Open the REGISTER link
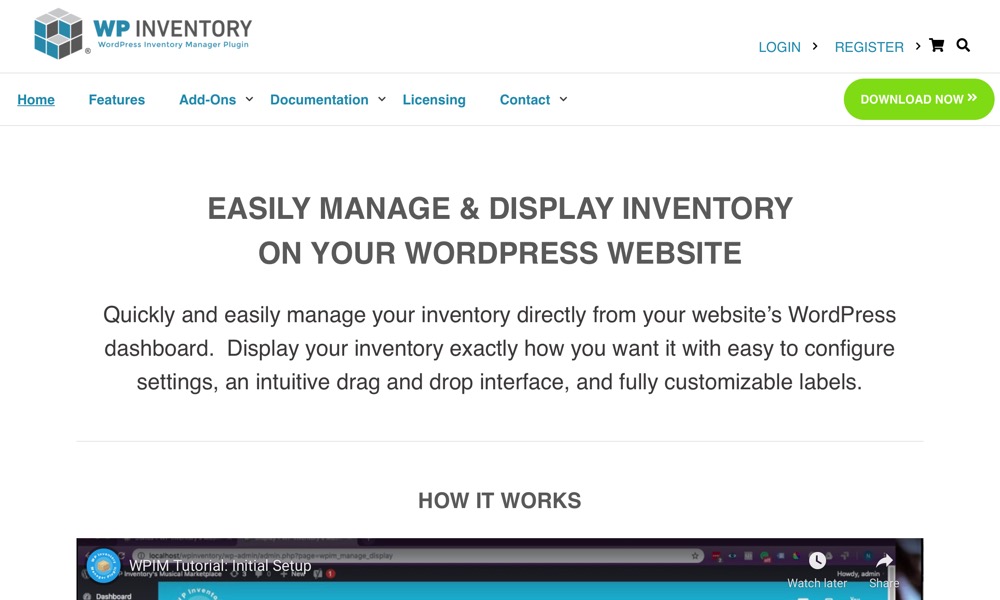This screenshot has width=1000, height=600. pyautogui.click(x=869, y=47)
